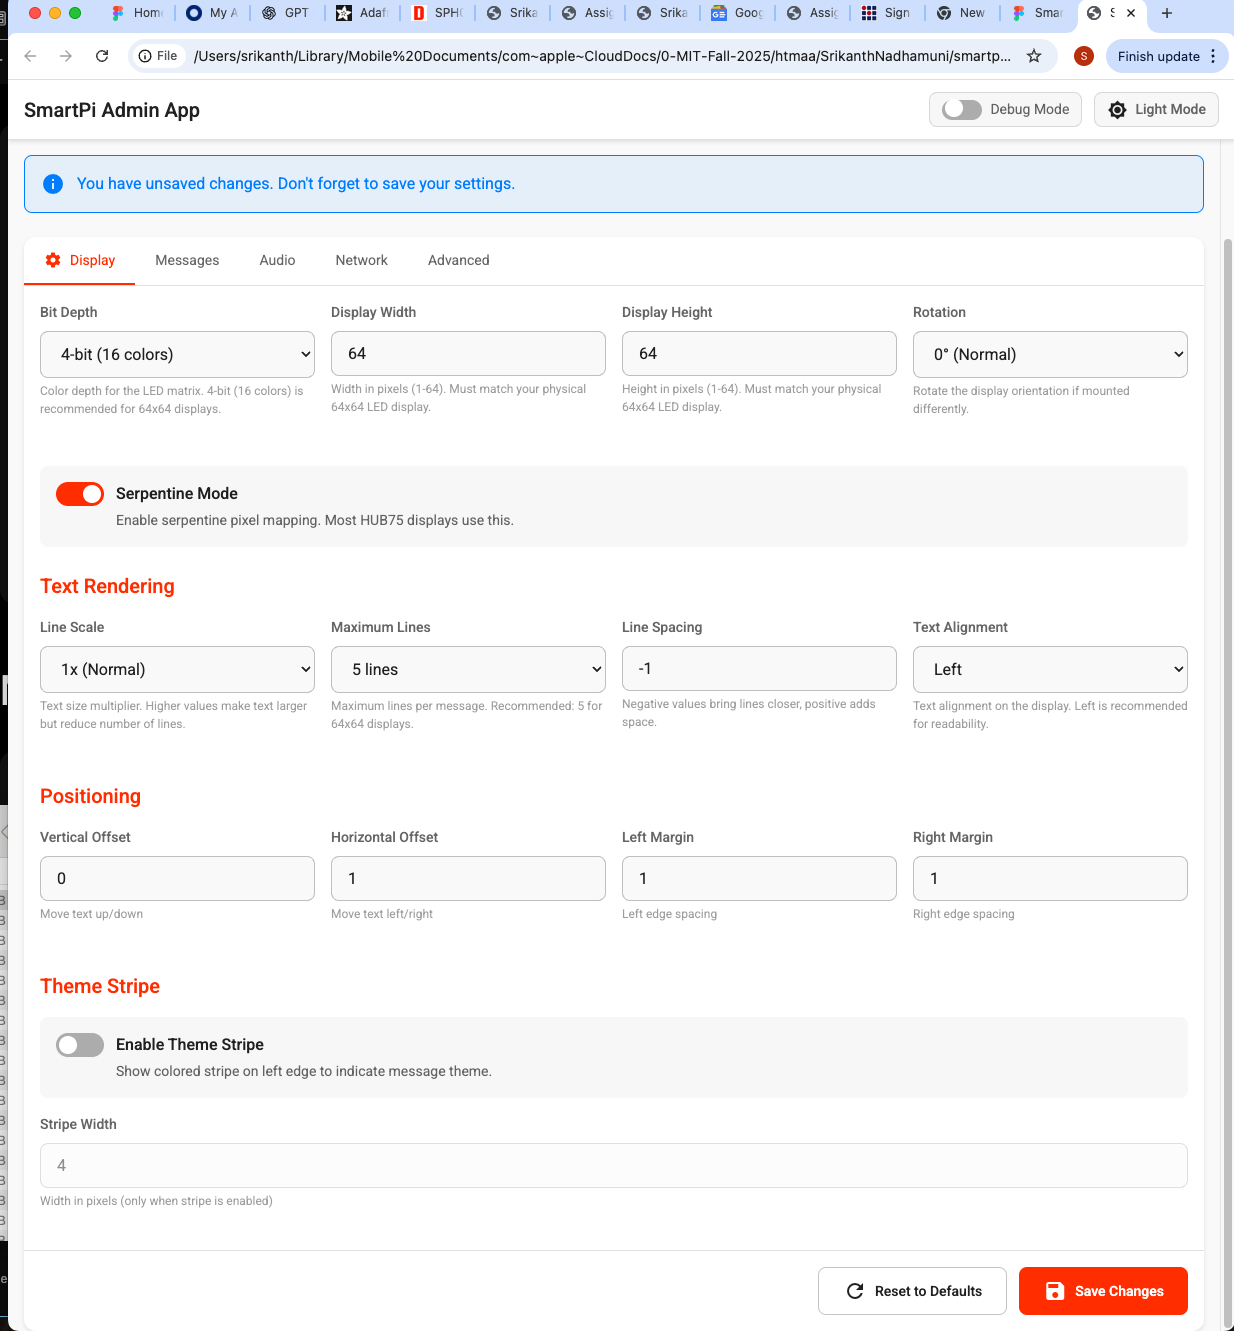Enable Theme Stripe
1234x1331 pixels.
(x=79, y=1044)
